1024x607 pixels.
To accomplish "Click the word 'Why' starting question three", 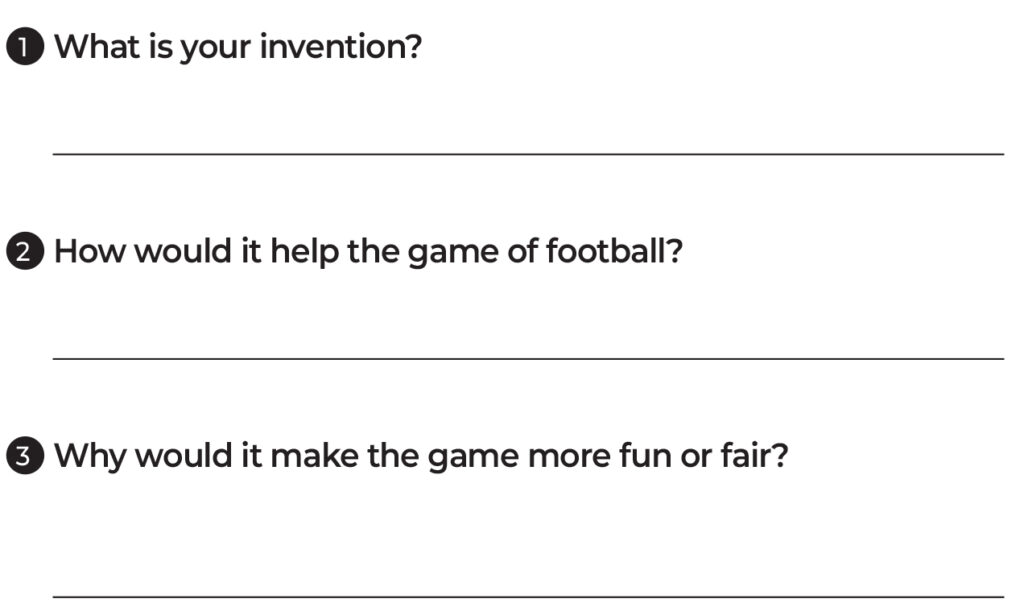I will (x=90, y=457).
